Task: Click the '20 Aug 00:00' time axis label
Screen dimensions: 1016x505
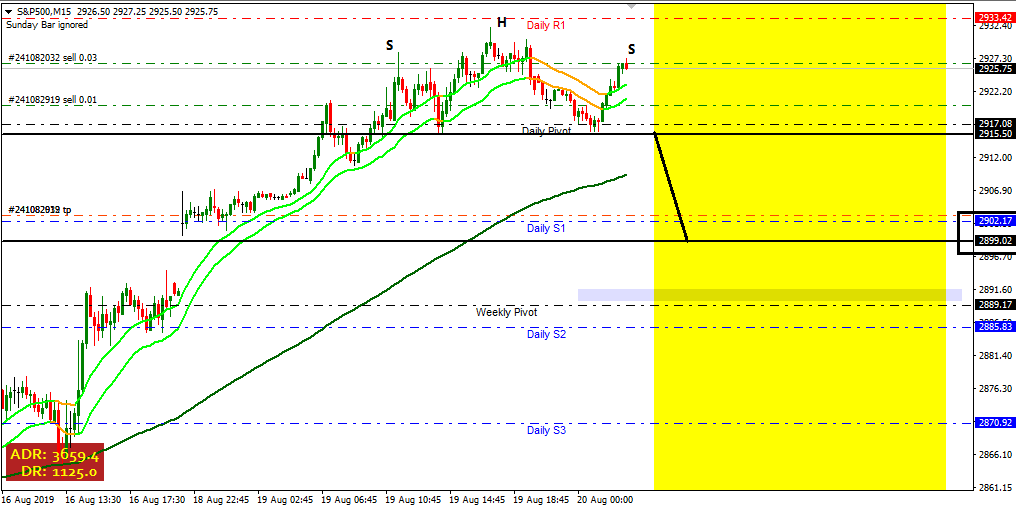Action: coord(606,500)
